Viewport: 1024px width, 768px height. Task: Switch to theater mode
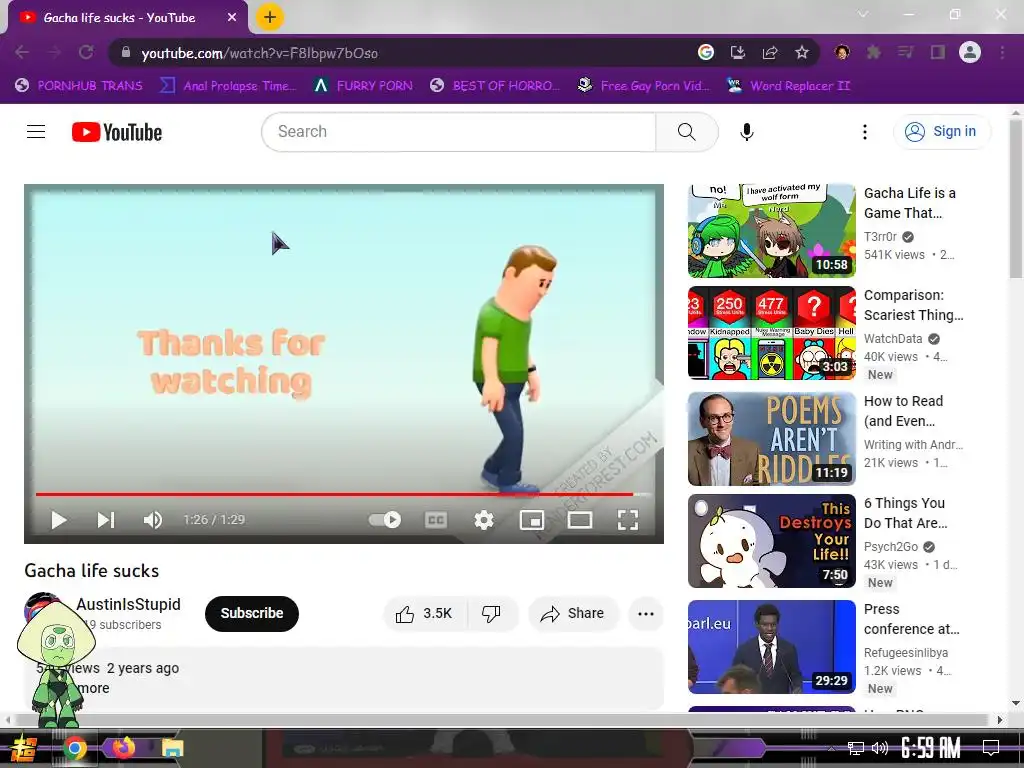[580, 520]
